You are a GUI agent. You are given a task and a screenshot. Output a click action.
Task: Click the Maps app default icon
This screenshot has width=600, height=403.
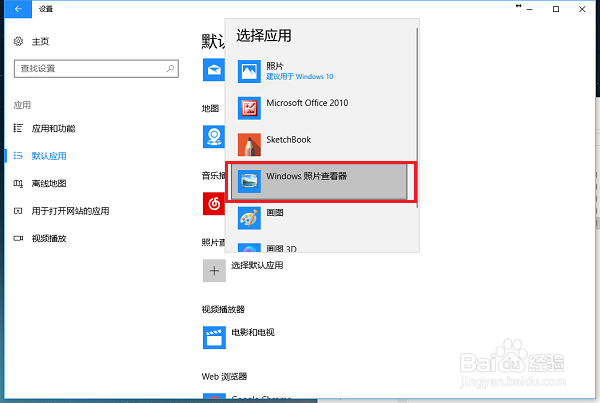(214, 137)
